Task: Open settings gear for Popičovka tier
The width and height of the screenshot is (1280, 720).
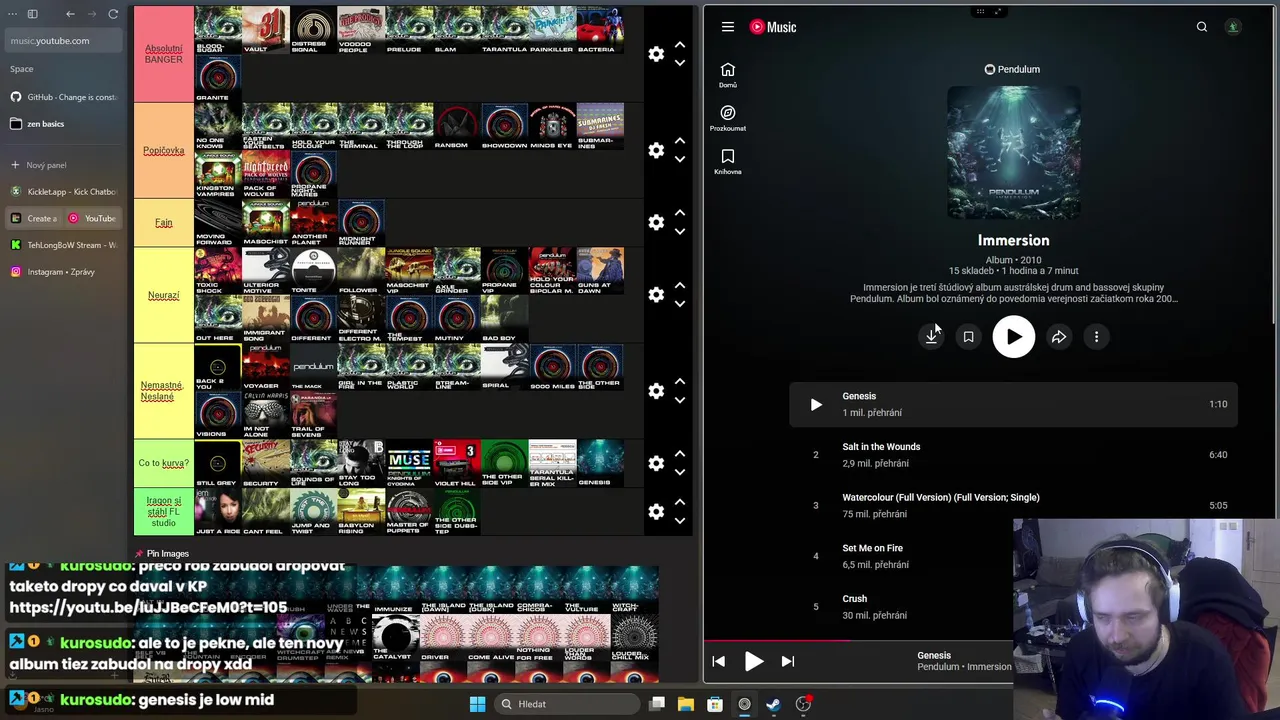Action: click(656, 150)
